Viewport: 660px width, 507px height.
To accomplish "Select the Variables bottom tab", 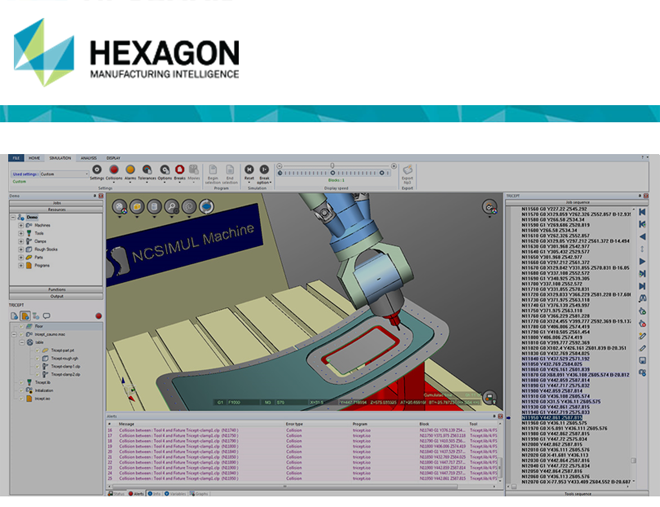I will [175, 494].
